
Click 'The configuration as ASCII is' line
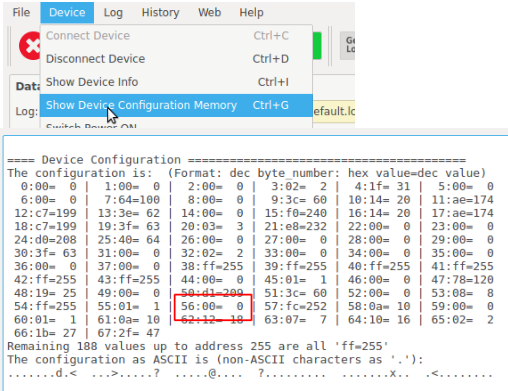[215, 360]
